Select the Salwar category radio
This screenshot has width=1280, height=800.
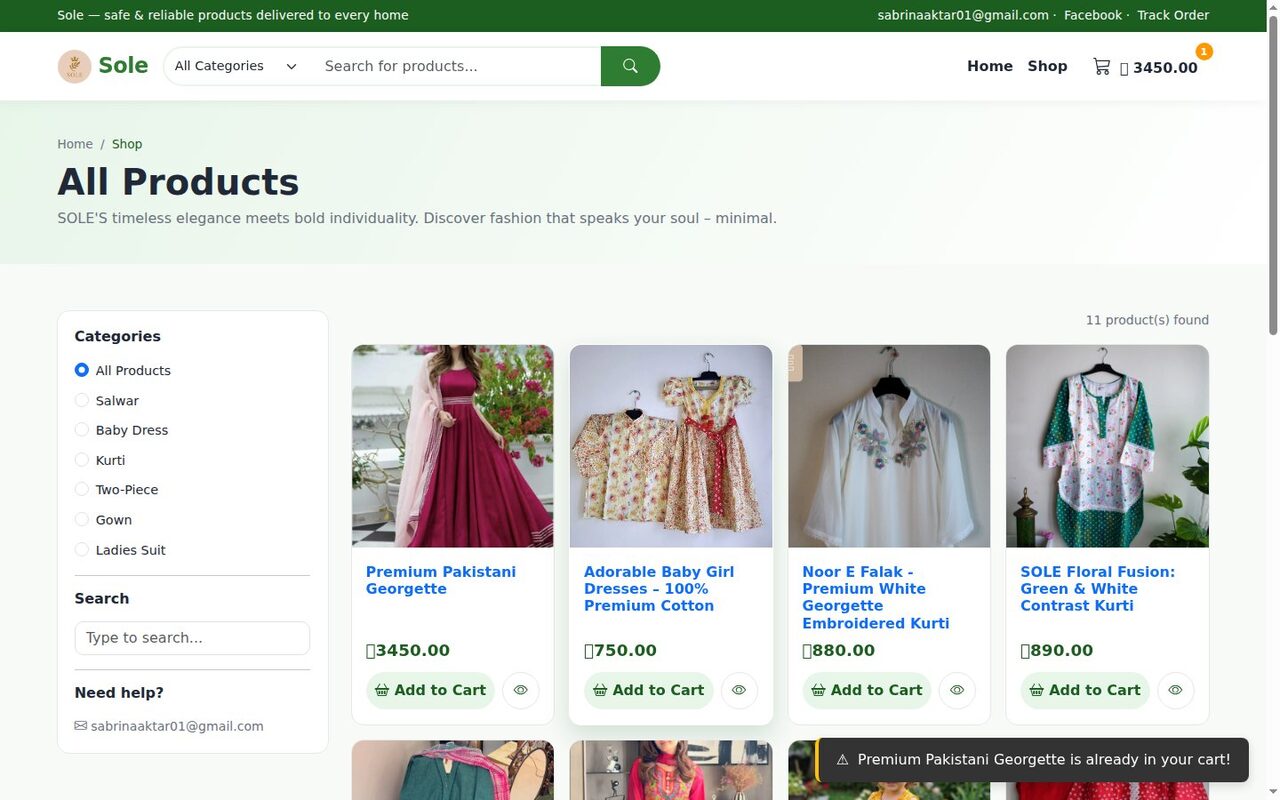point(82,400)
